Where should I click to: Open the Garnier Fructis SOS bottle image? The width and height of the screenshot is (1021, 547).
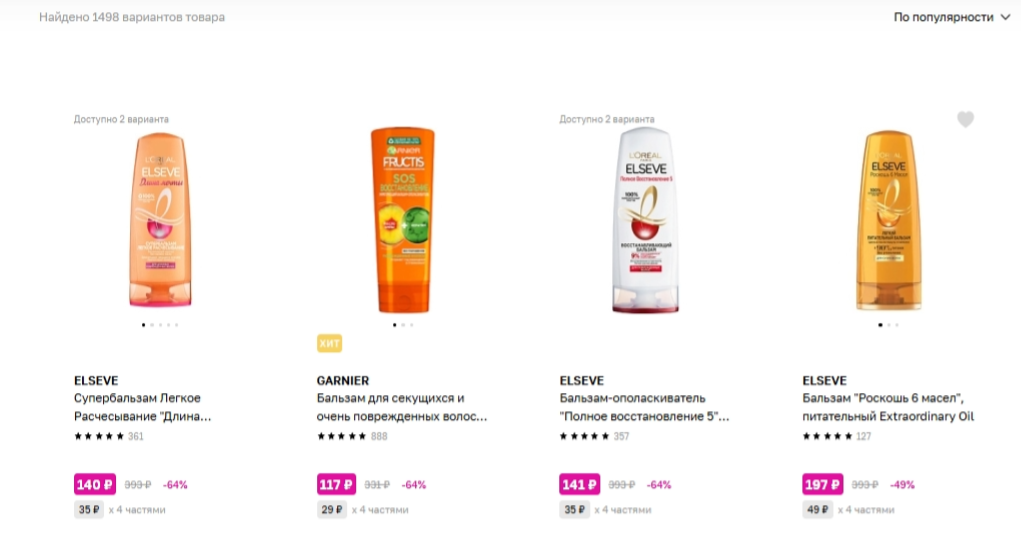tap(403, 219)
